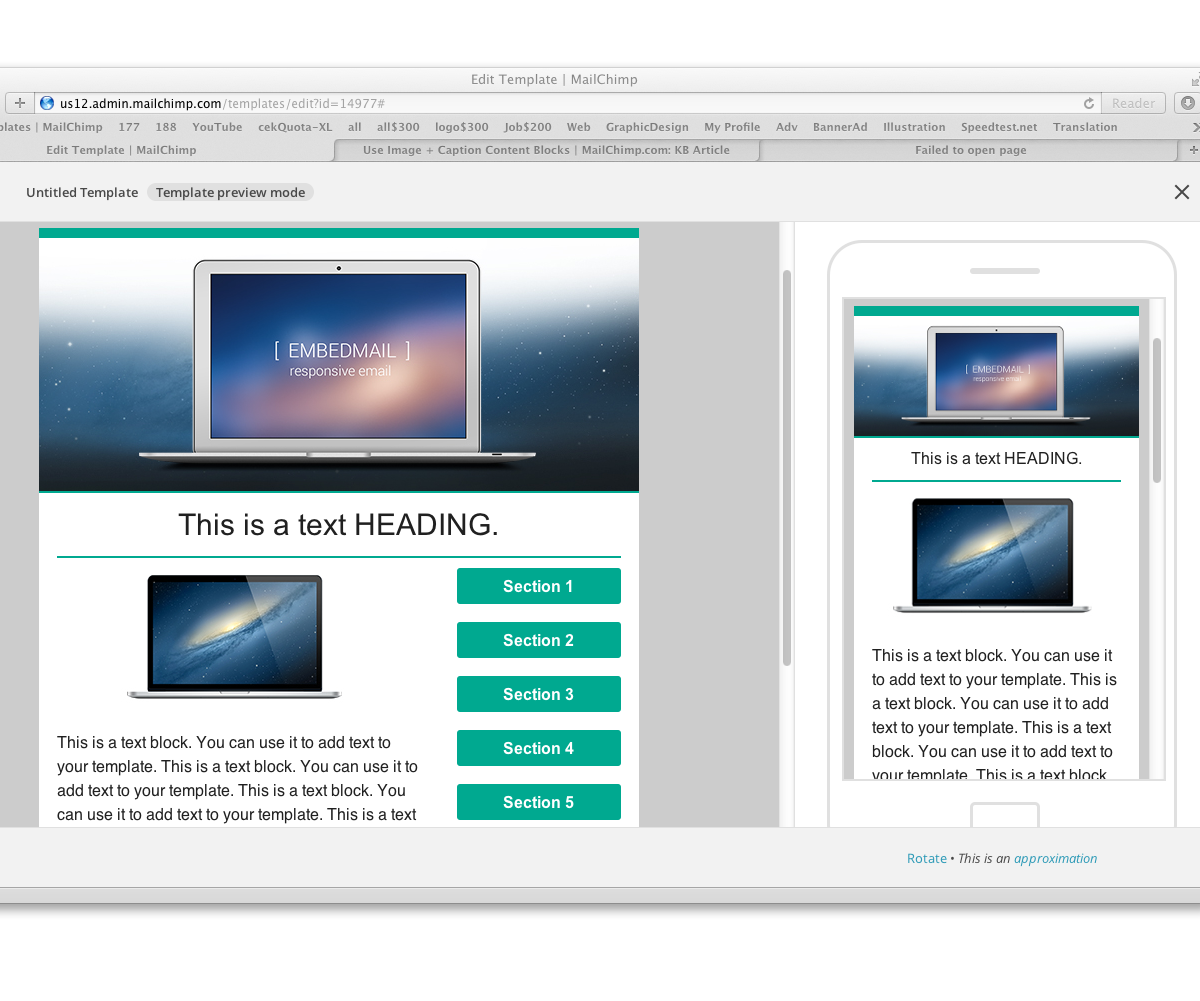
Task: Click the mobile preview heading text
Action: click(x=996, y=458)
